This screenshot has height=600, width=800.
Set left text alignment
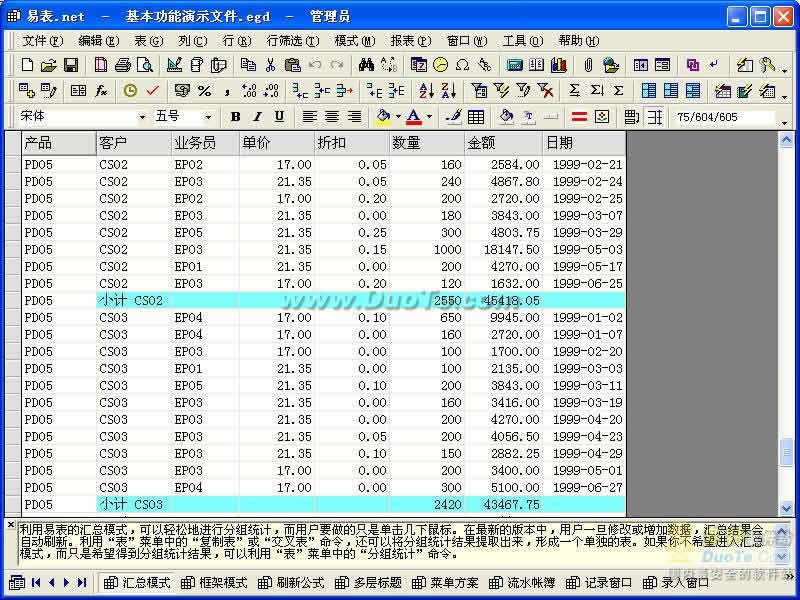[309, 117]
